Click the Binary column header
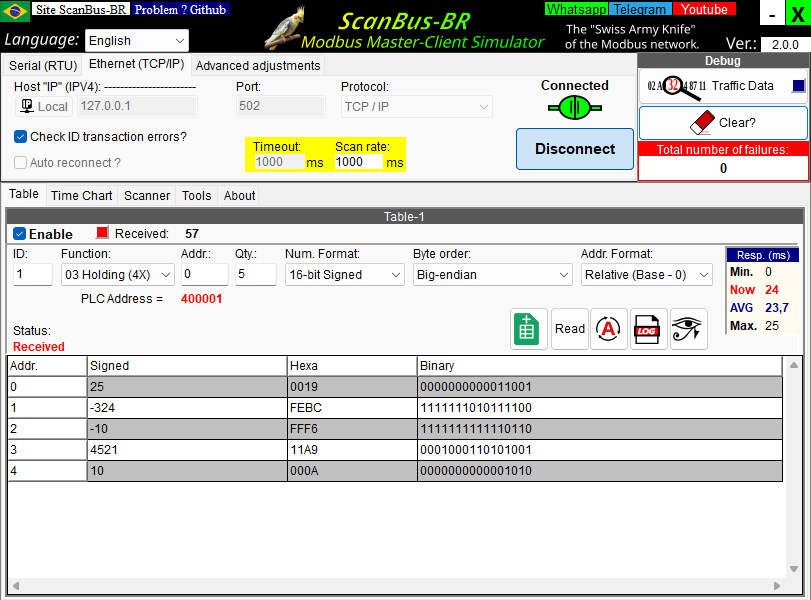Image resolution: width=811 pixels, height=600 pixels. click(x=599, y=366)
